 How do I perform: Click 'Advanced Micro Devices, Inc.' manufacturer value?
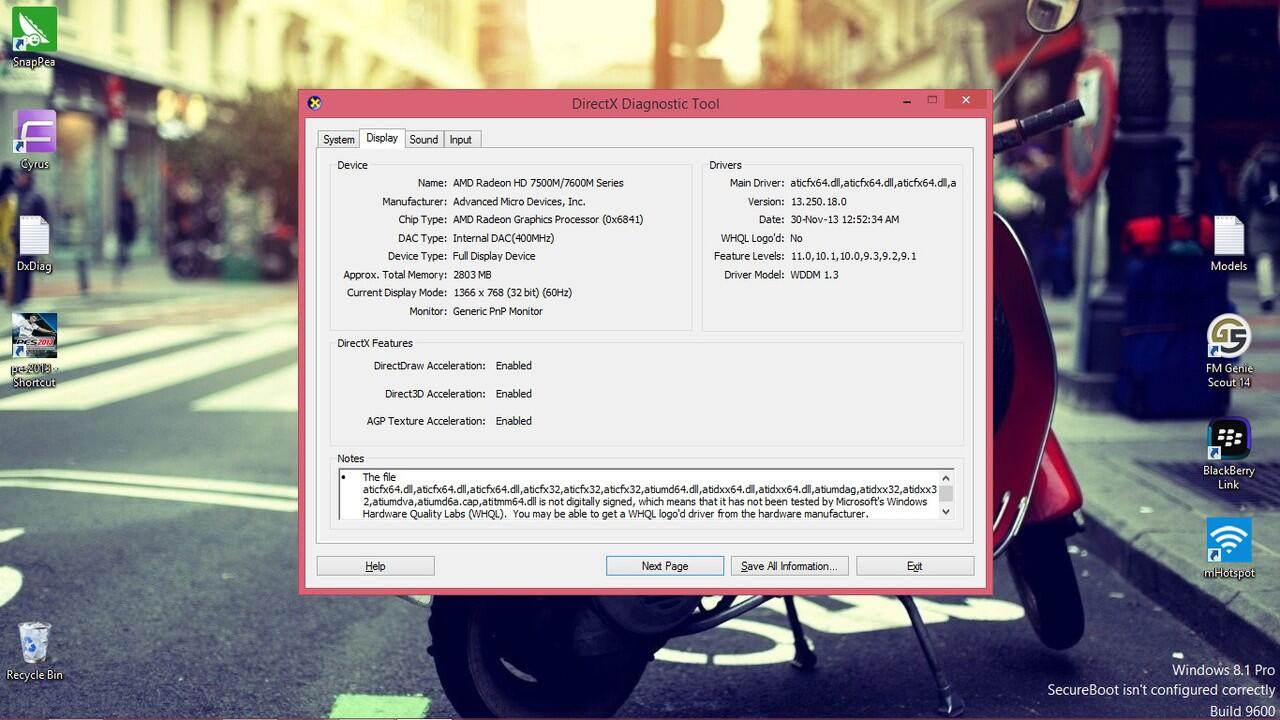(x=519, y=201)
